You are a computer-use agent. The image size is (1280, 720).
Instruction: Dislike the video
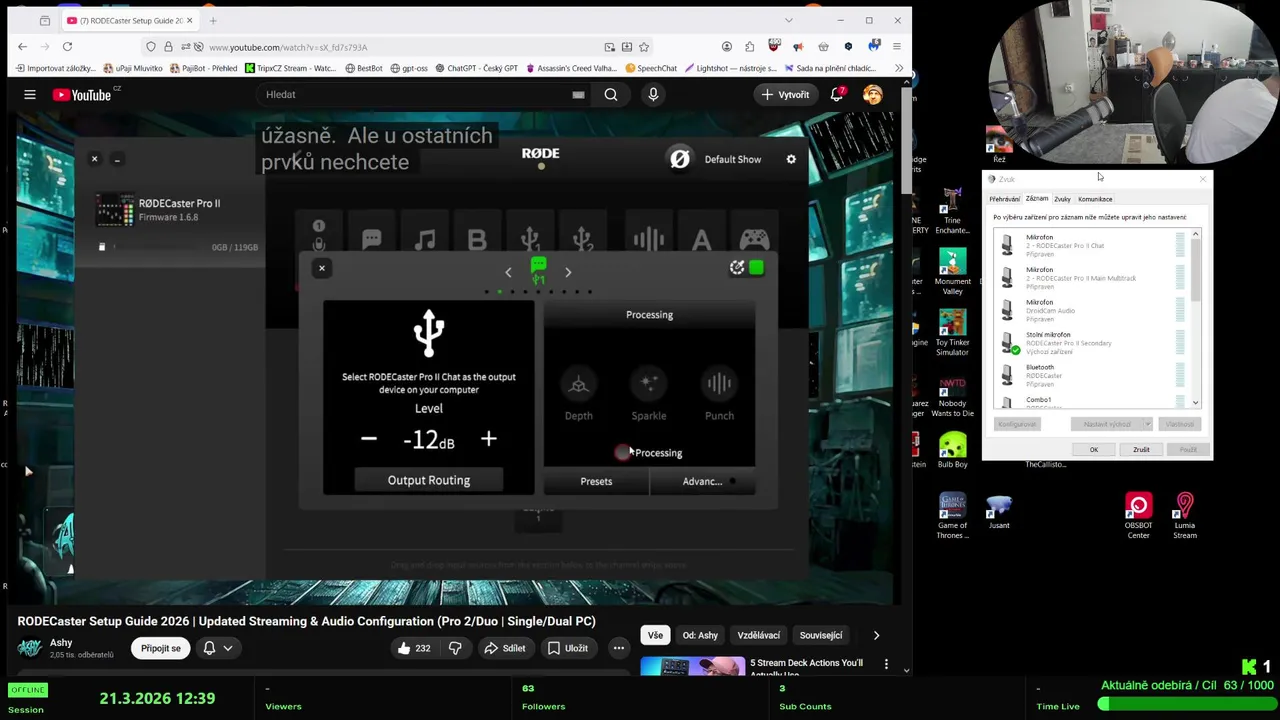pos(455,648)
